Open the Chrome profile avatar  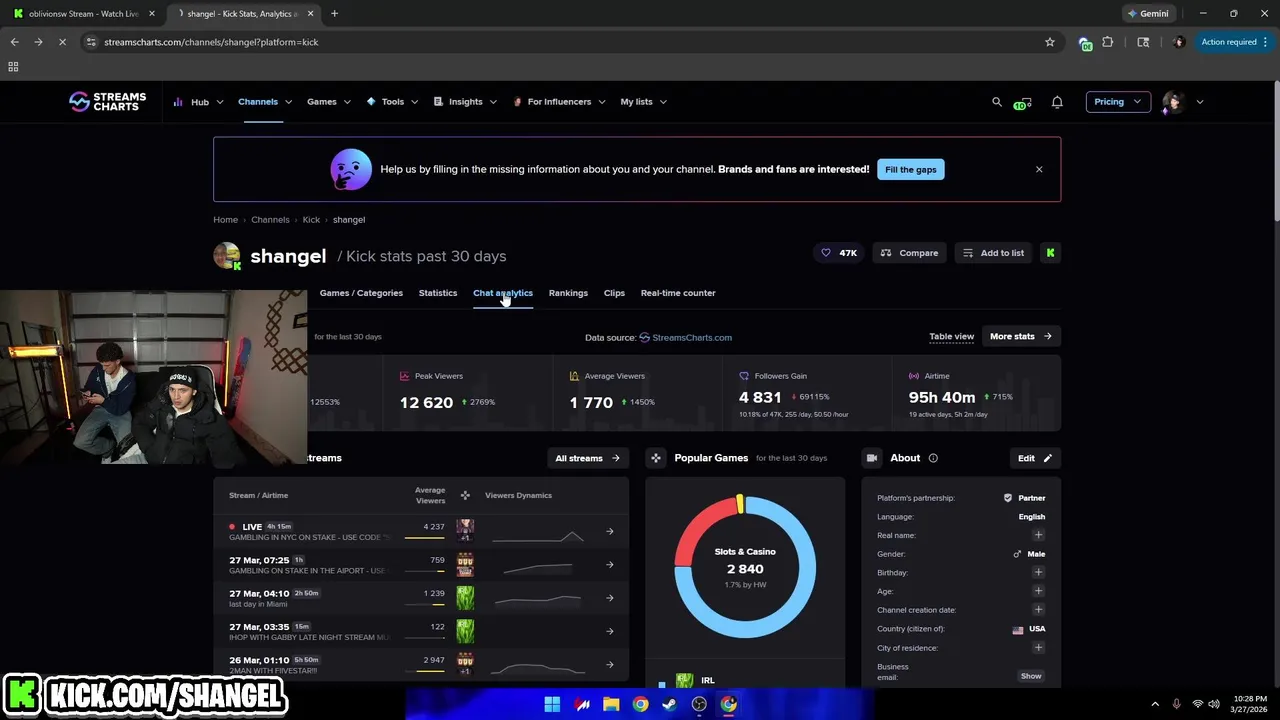click(x=1179, y=42)
